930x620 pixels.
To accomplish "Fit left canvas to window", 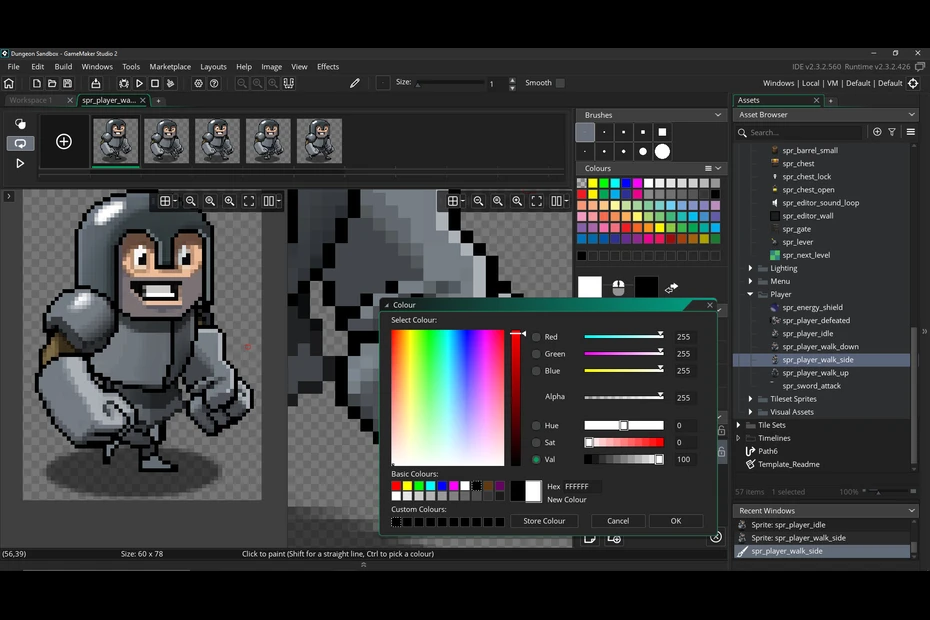I will pos(249,201).
